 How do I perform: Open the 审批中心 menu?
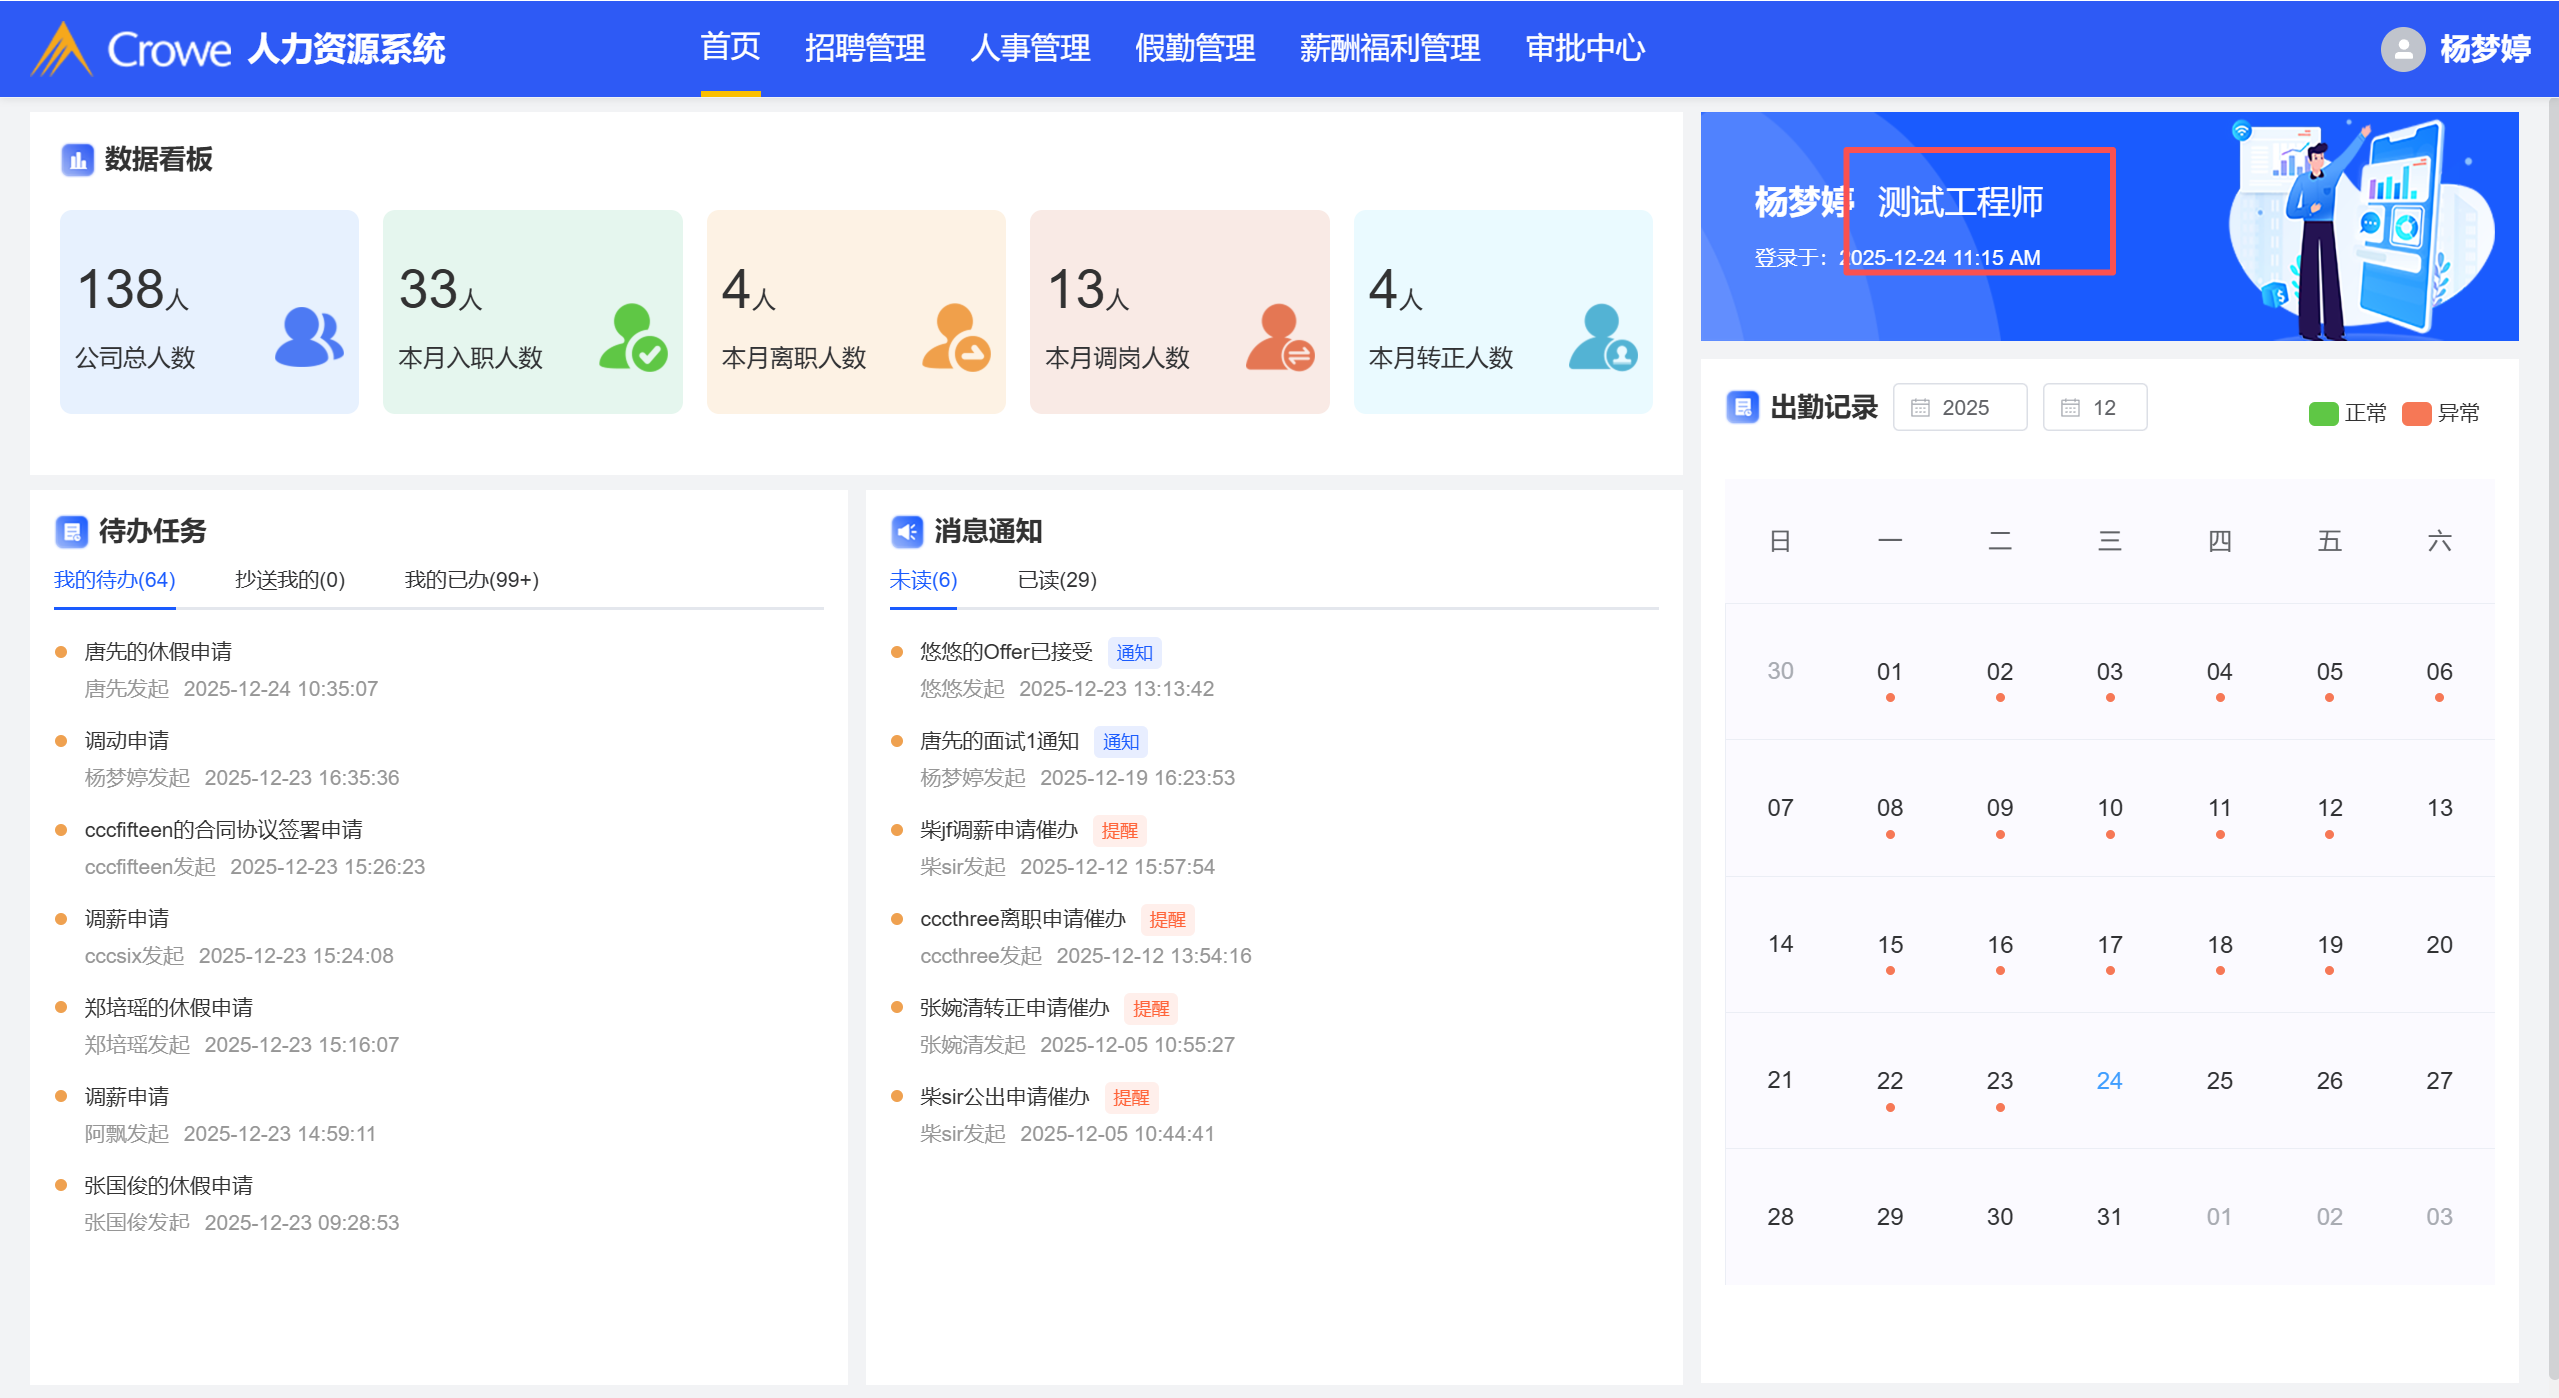pos(1585,48)
